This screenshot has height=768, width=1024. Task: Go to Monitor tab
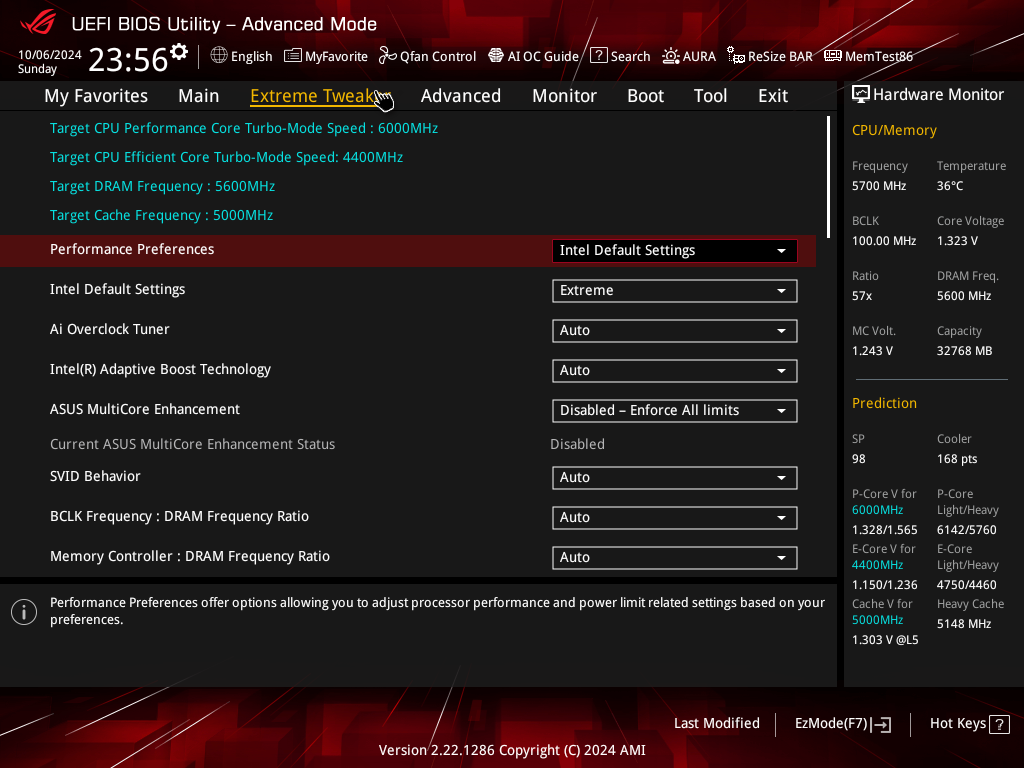click(564, 96)
